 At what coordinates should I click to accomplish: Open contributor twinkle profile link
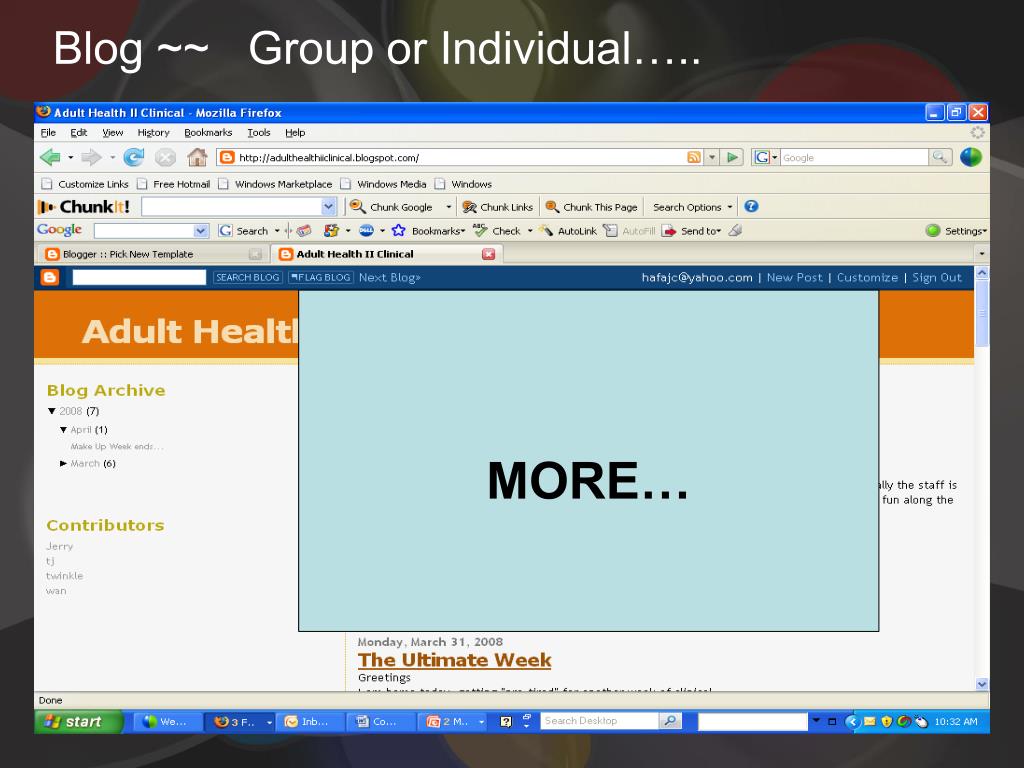65,576
